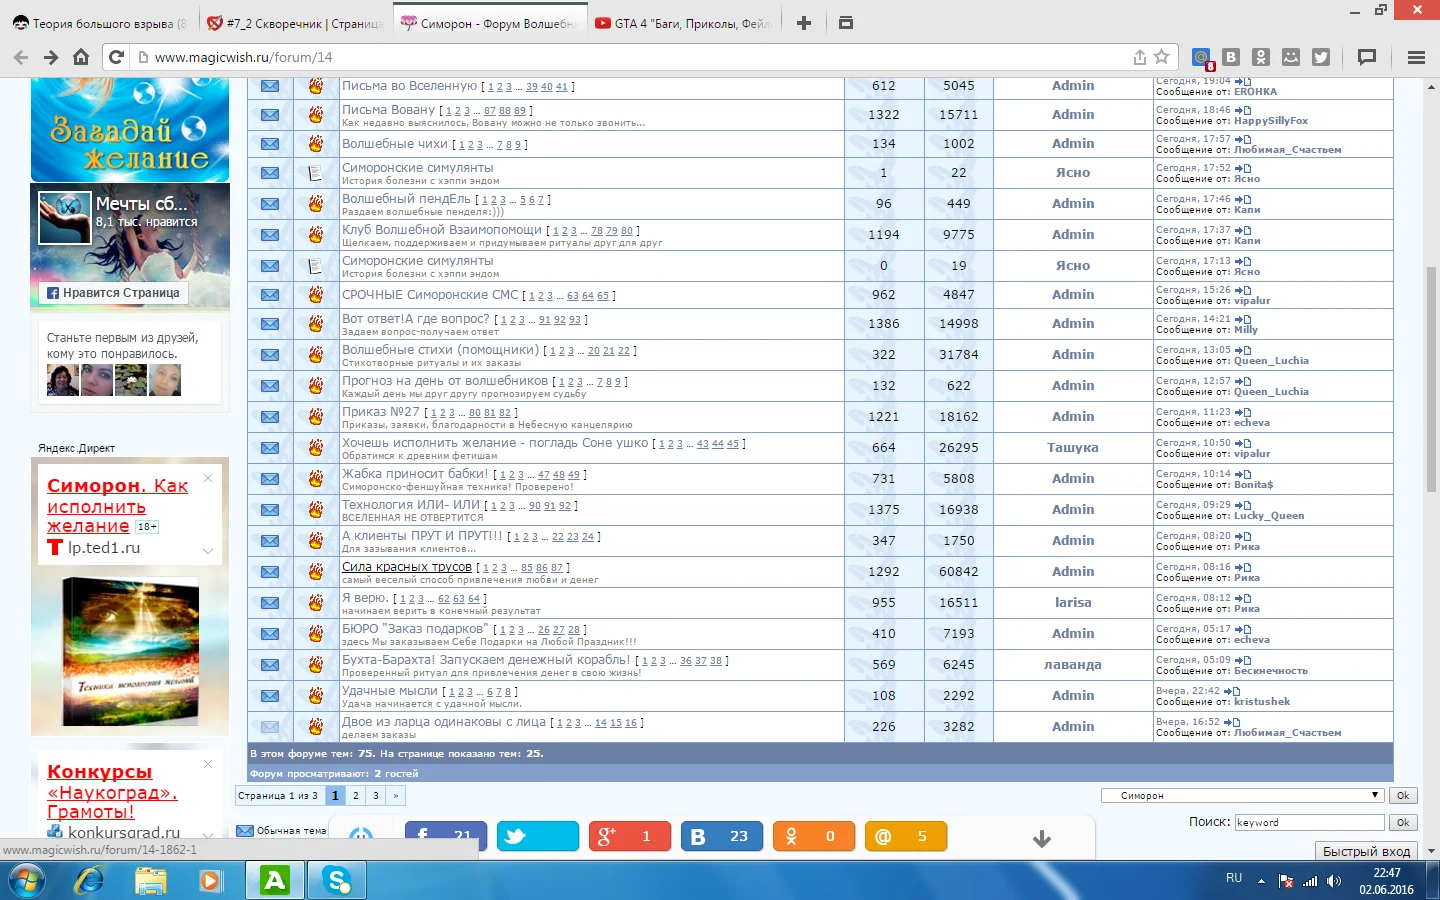Go to next forum page with » arrow
The width and height of the screenshot is (1440, 900).
(396, 796)
